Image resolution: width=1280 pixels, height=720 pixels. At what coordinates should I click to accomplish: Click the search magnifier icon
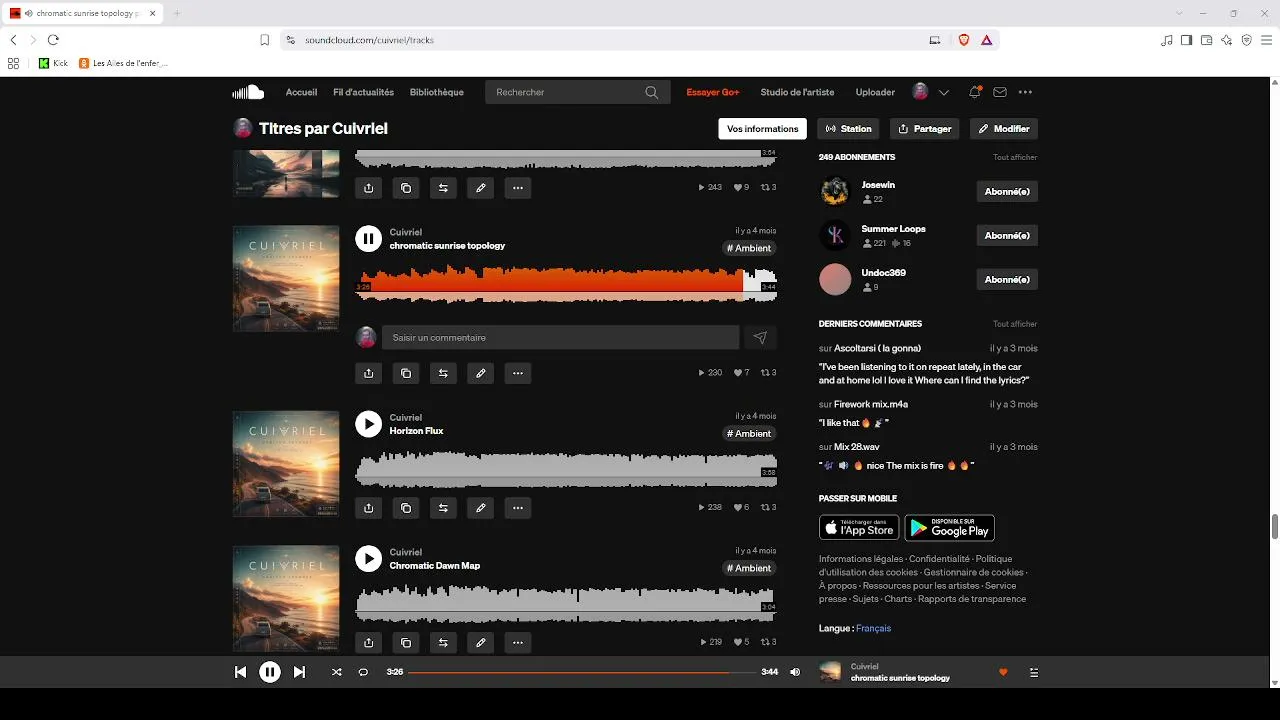(x=652, y=92)
